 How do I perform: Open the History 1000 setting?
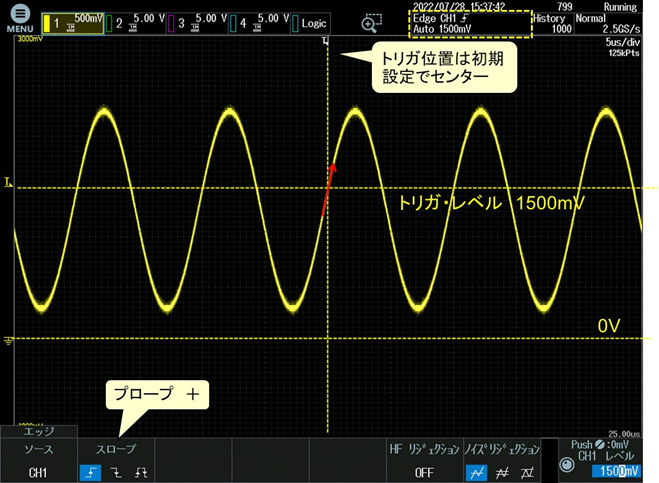pos(553,24)
